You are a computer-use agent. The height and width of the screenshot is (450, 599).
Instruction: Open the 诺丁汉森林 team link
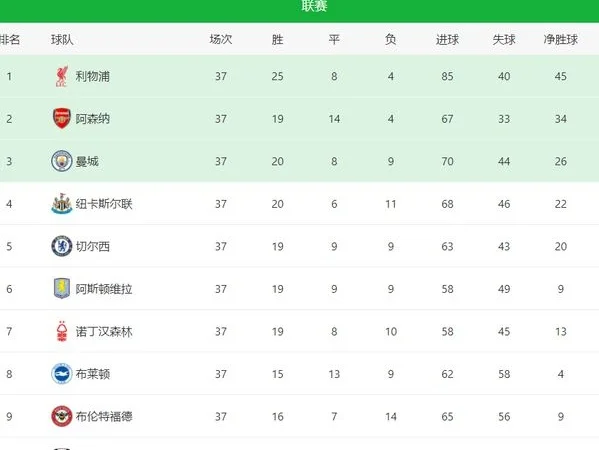[104, 332]
